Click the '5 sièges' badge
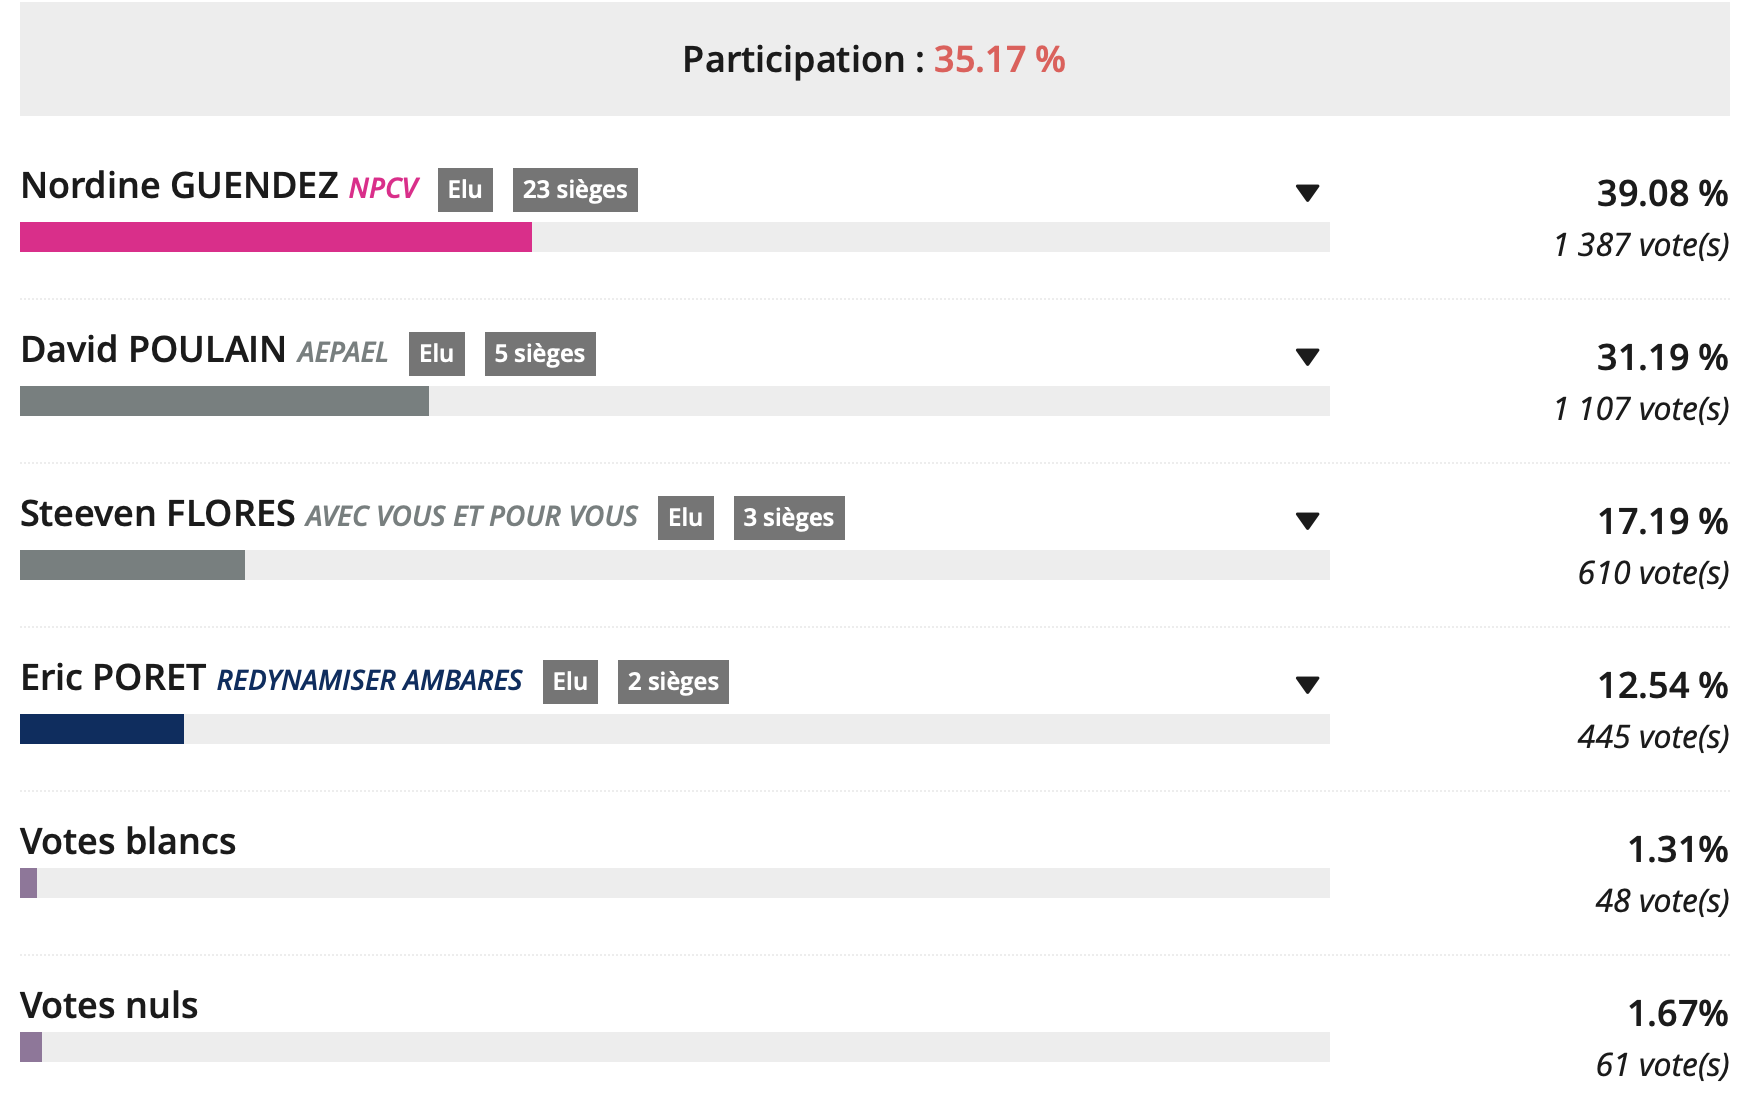Viewport: 1750px width, 1096px height. [x=540, y=354]
